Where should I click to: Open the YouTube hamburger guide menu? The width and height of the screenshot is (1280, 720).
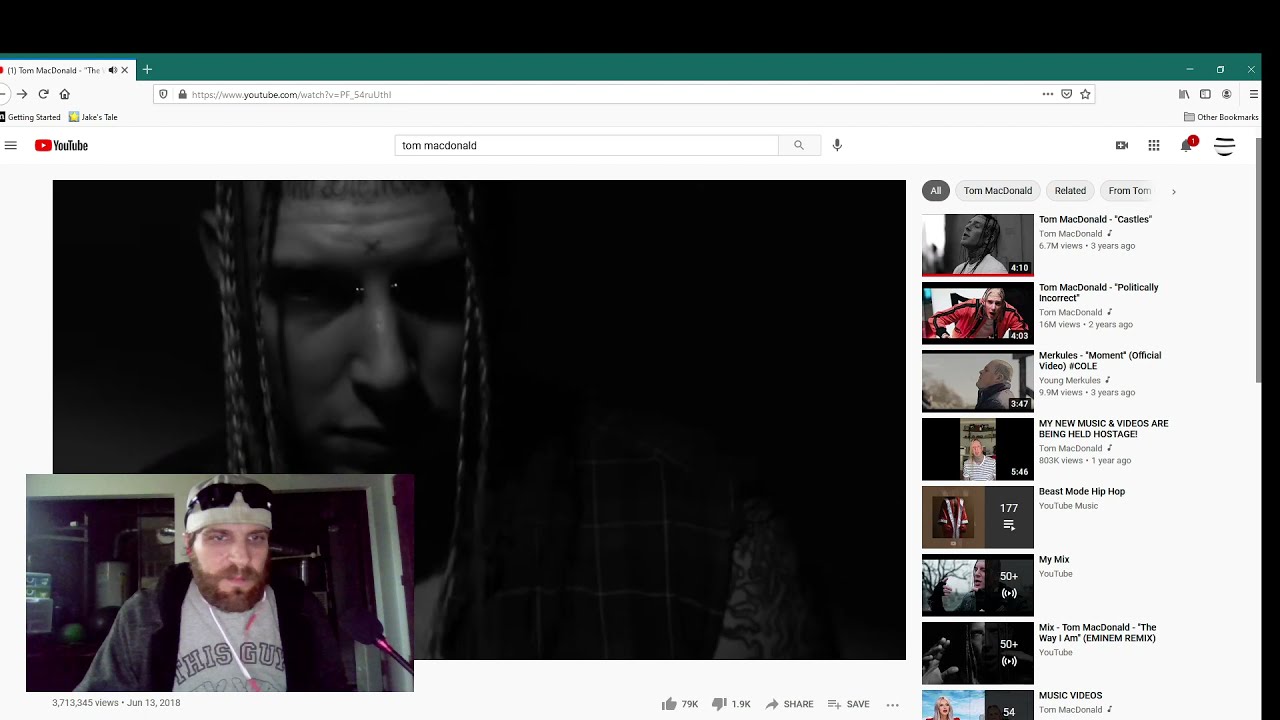pyautogui.click(x=11, y=145)
